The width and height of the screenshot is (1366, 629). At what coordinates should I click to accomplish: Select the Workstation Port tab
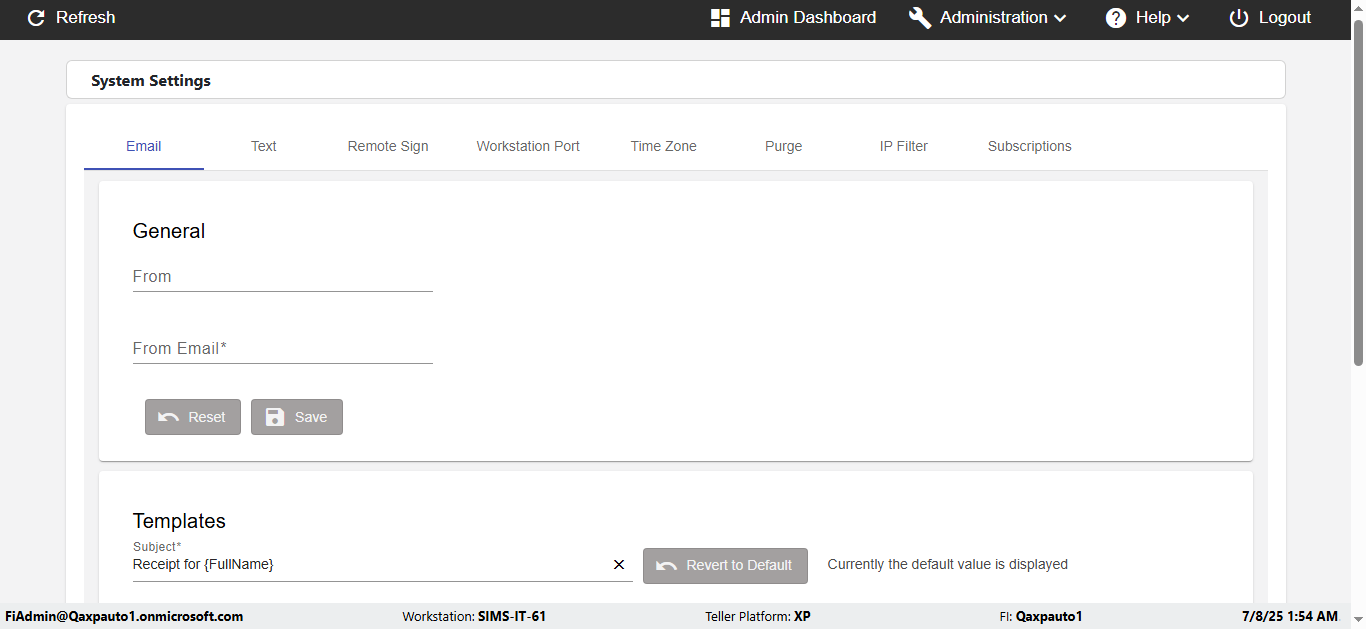pos(528,146)
